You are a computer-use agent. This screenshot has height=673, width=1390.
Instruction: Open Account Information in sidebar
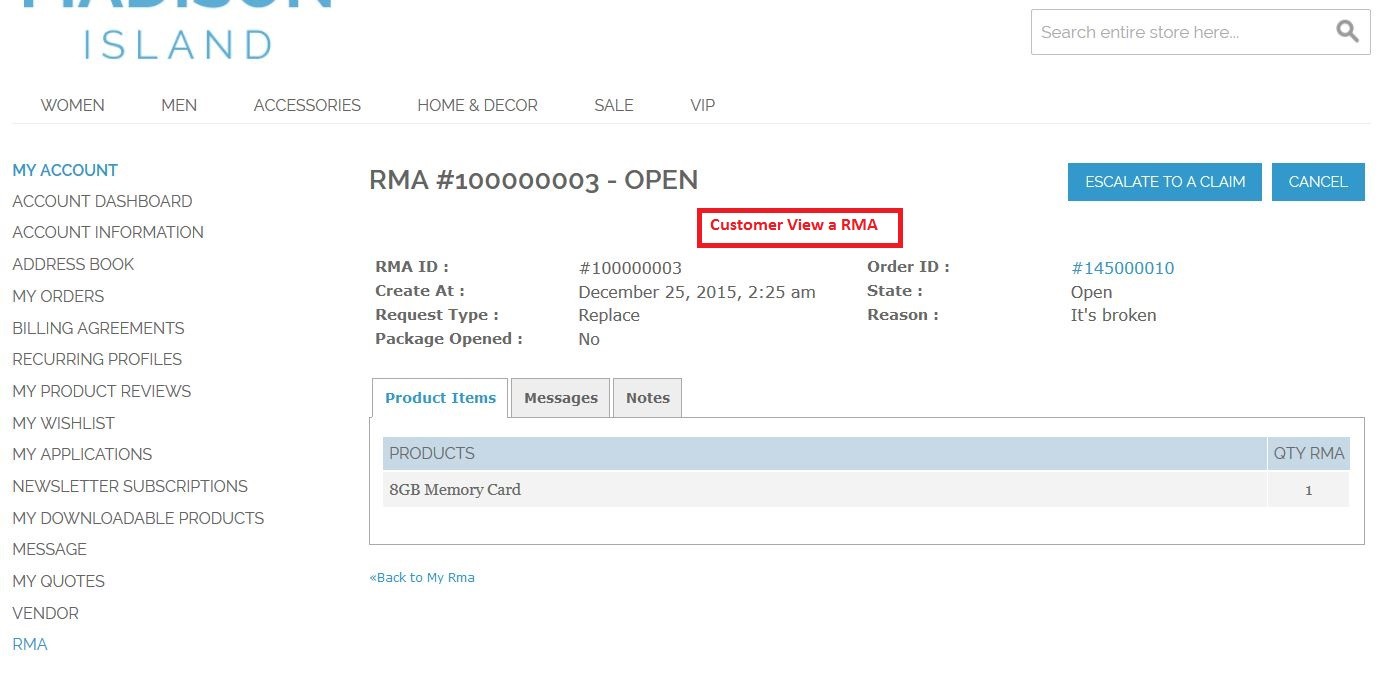click(x=108, y=232)
